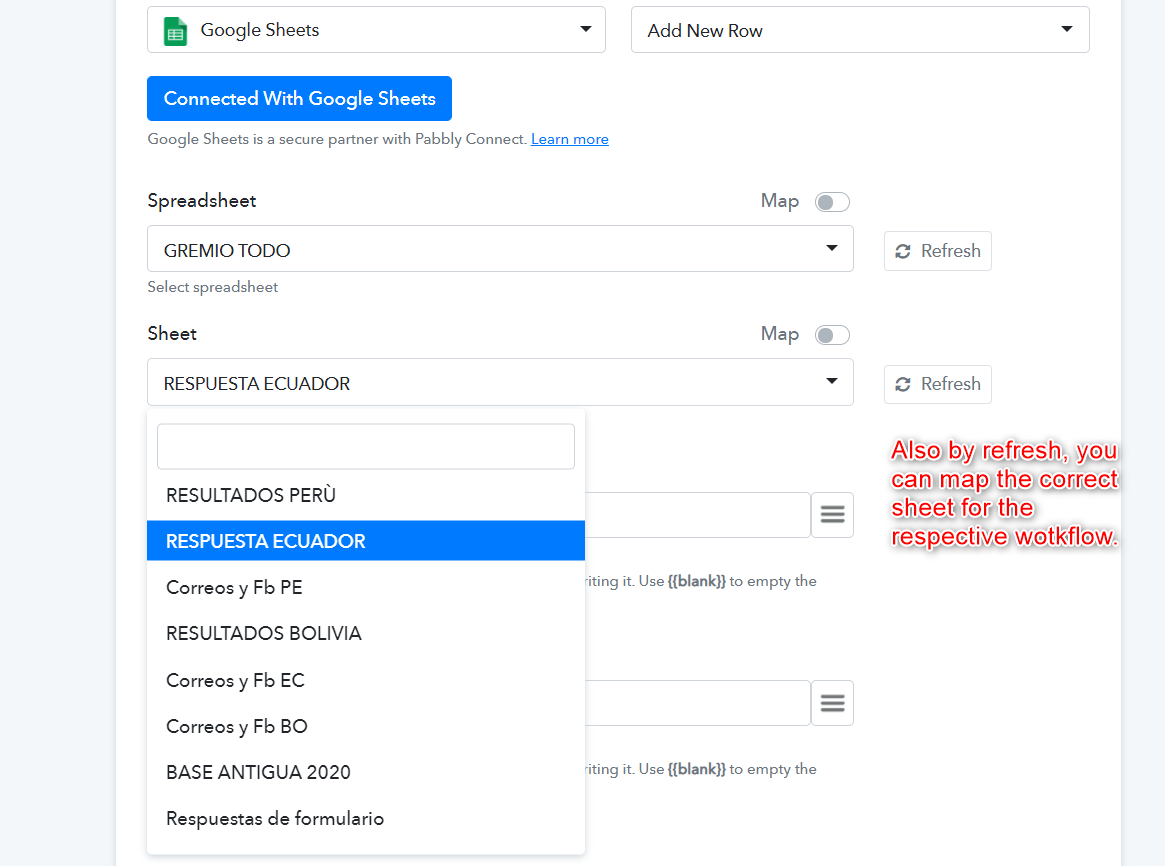
Task: Open the Add New Row action dropdown
Action: tap(860, 30)
